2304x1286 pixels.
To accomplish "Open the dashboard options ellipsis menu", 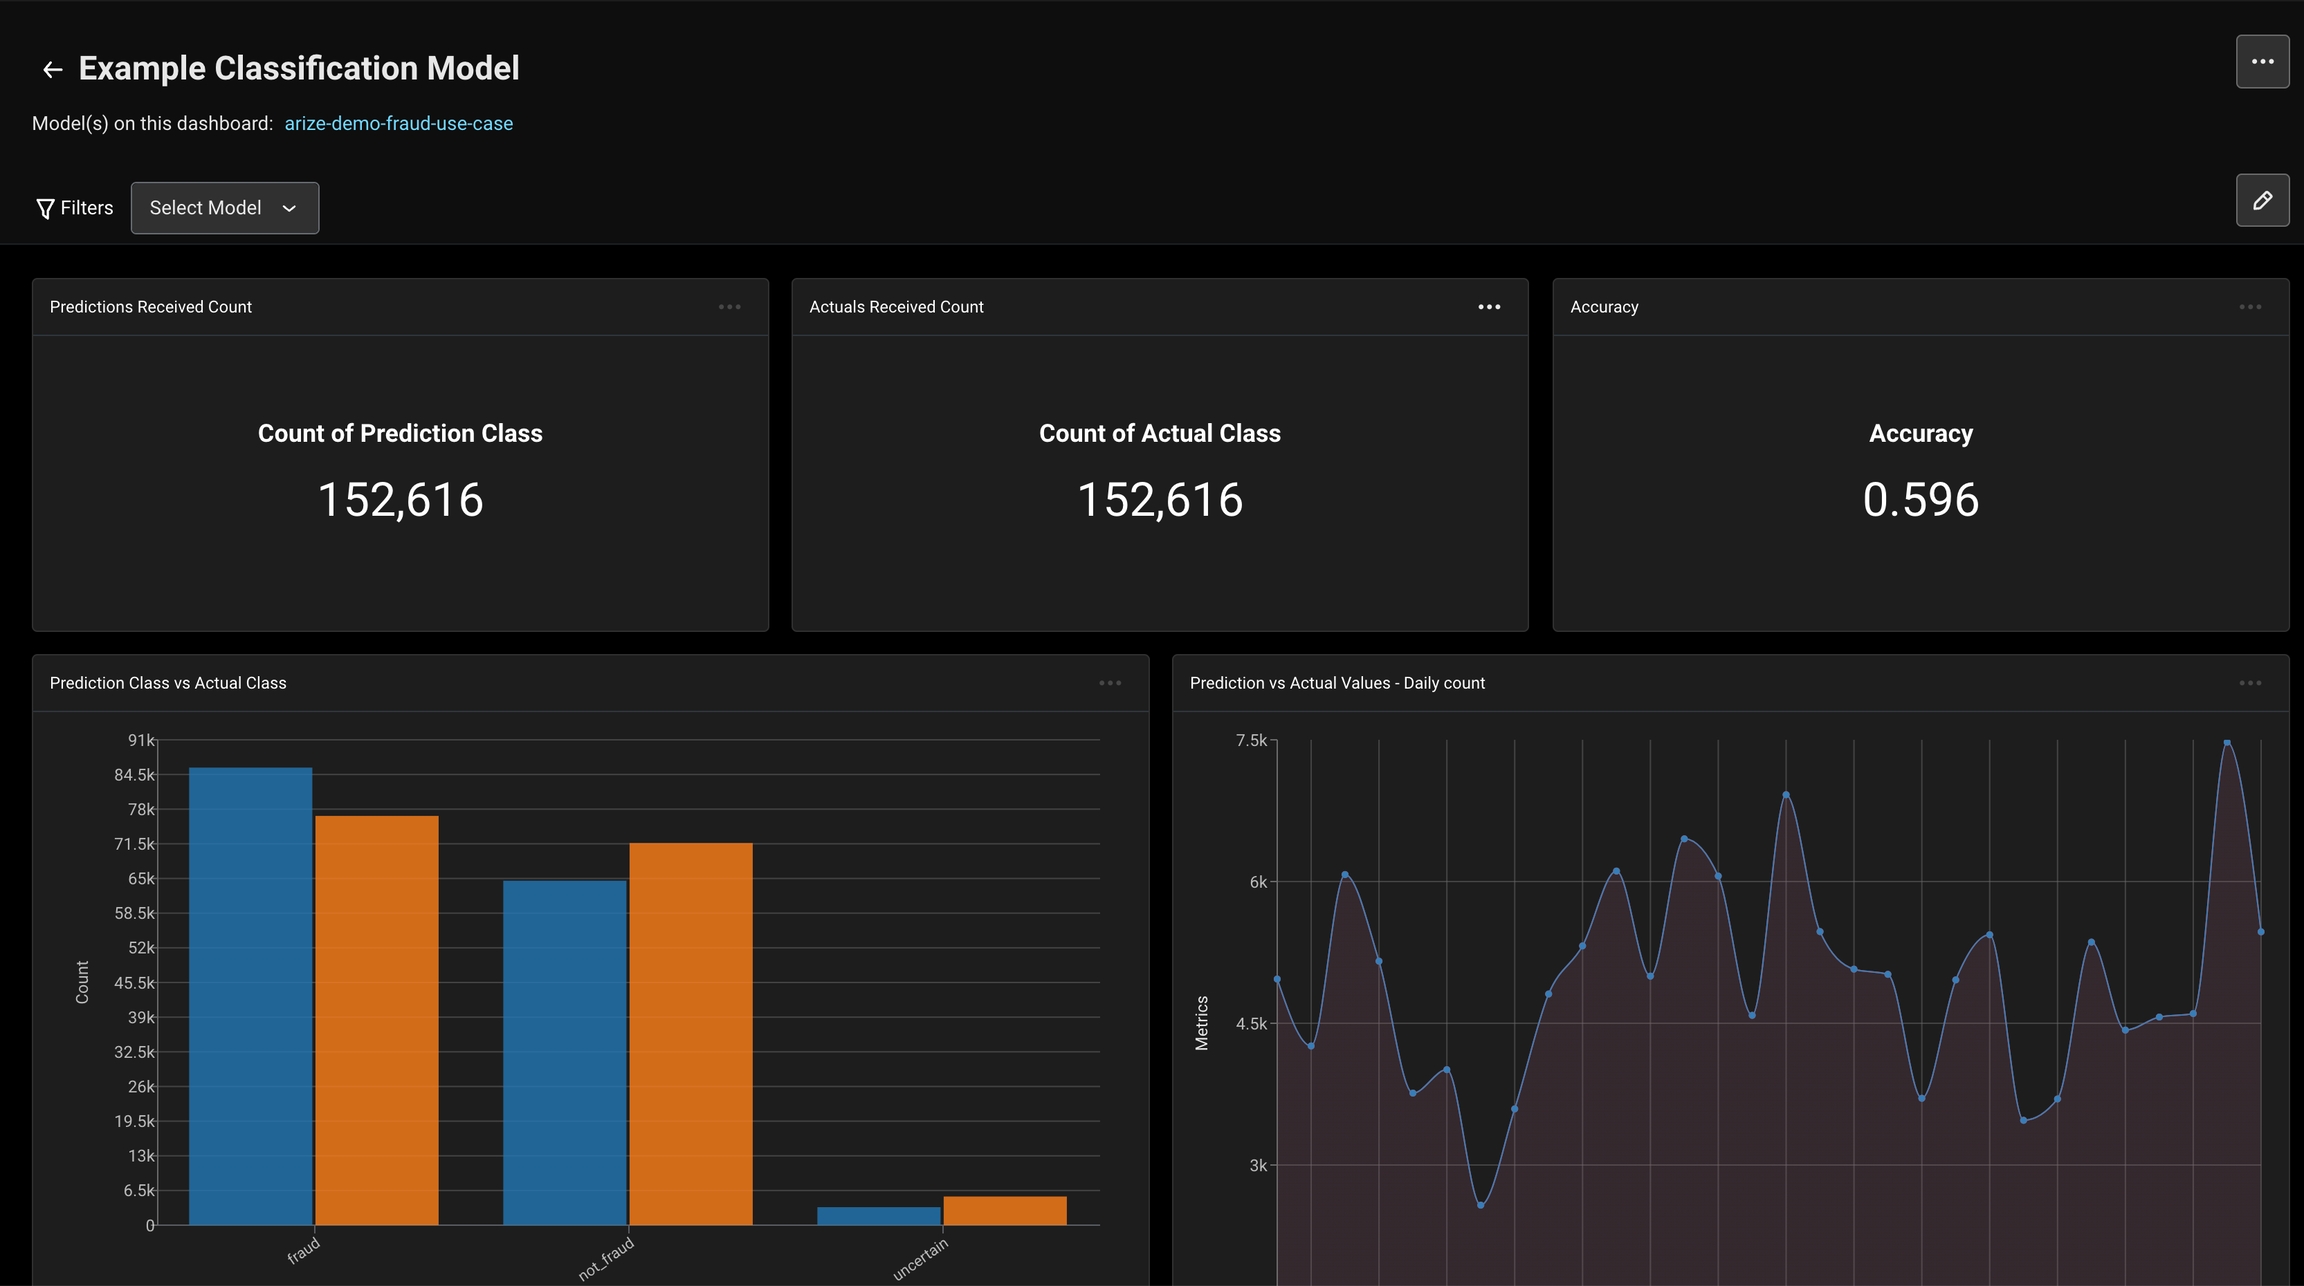I will 2262,62.
